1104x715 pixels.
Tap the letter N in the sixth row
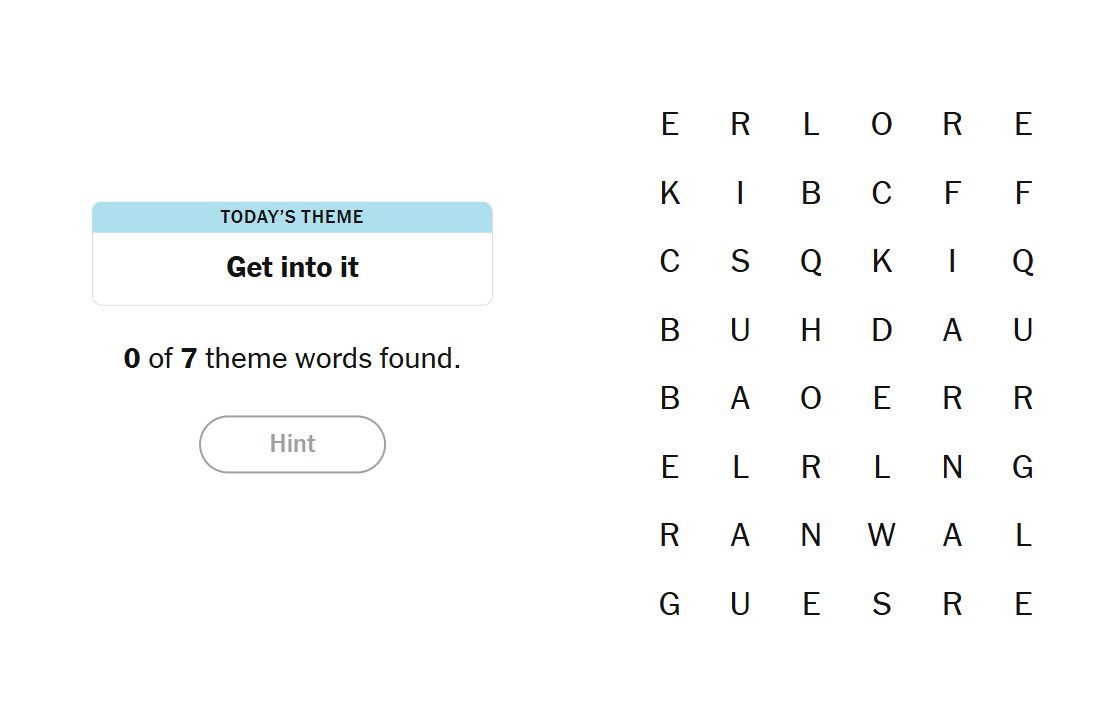(x=952, y=467)
